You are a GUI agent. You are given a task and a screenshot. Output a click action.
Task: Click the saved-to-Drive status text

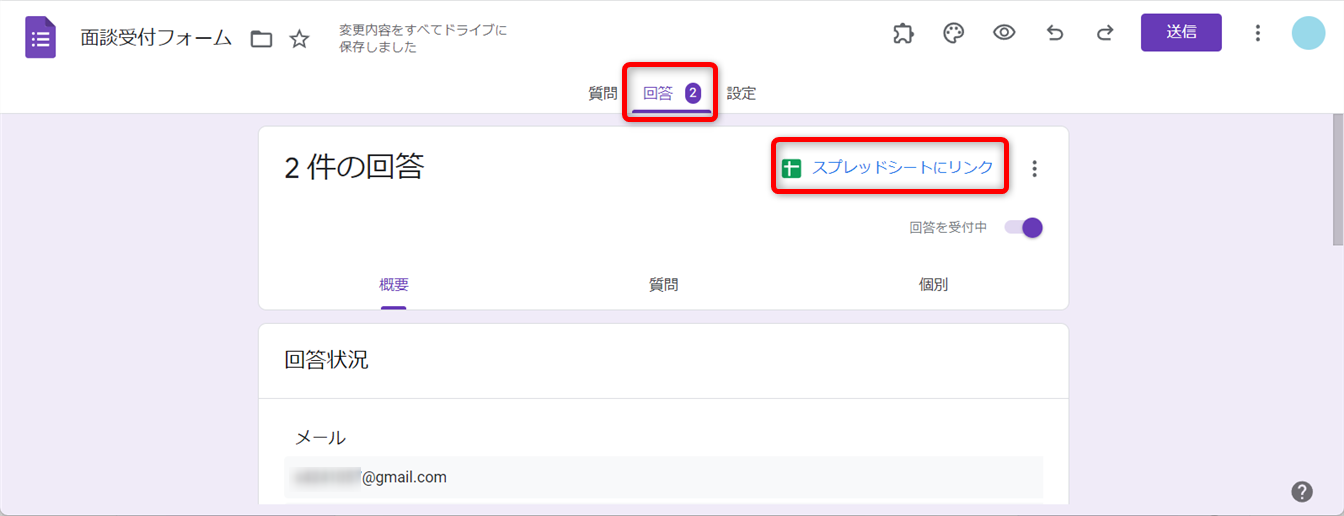(x=423, y=38)
